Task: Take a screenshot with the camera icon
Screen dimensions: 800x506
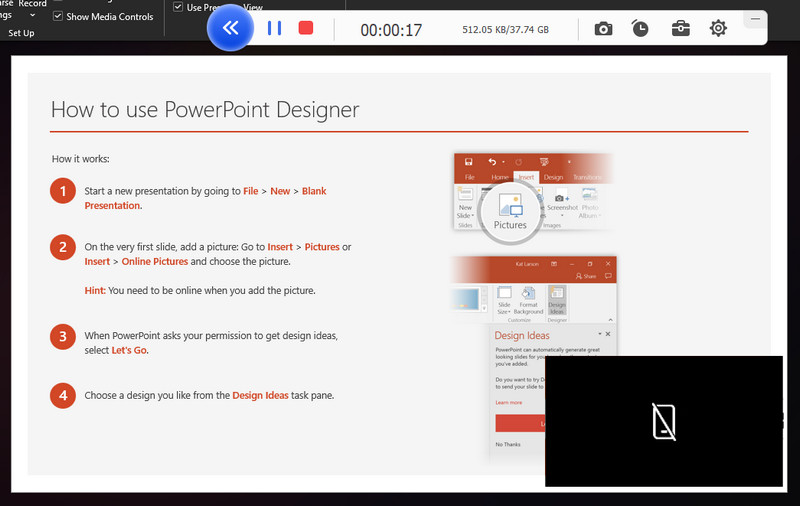Action: pos(603,29)
